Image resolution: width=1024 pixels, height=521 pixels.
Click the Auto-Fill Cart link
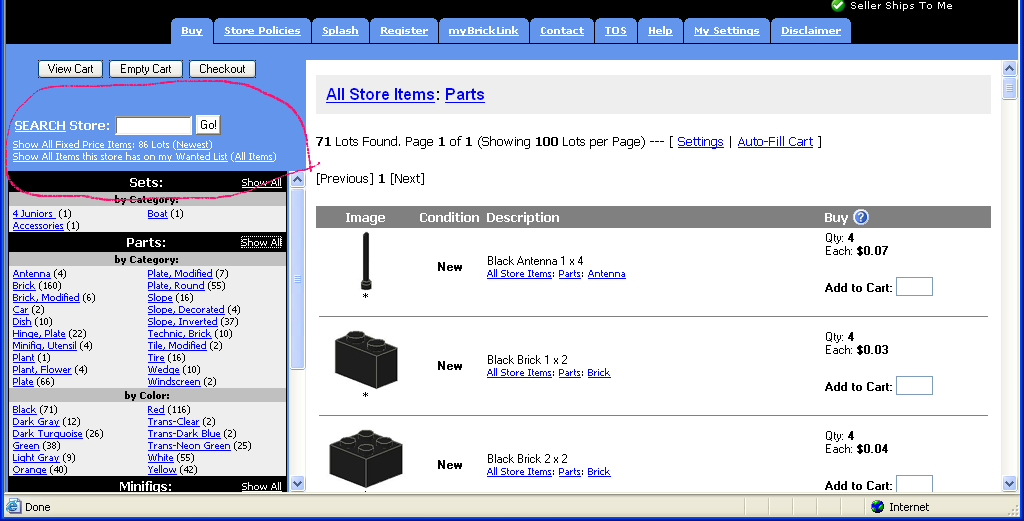(x=775, y=142)
